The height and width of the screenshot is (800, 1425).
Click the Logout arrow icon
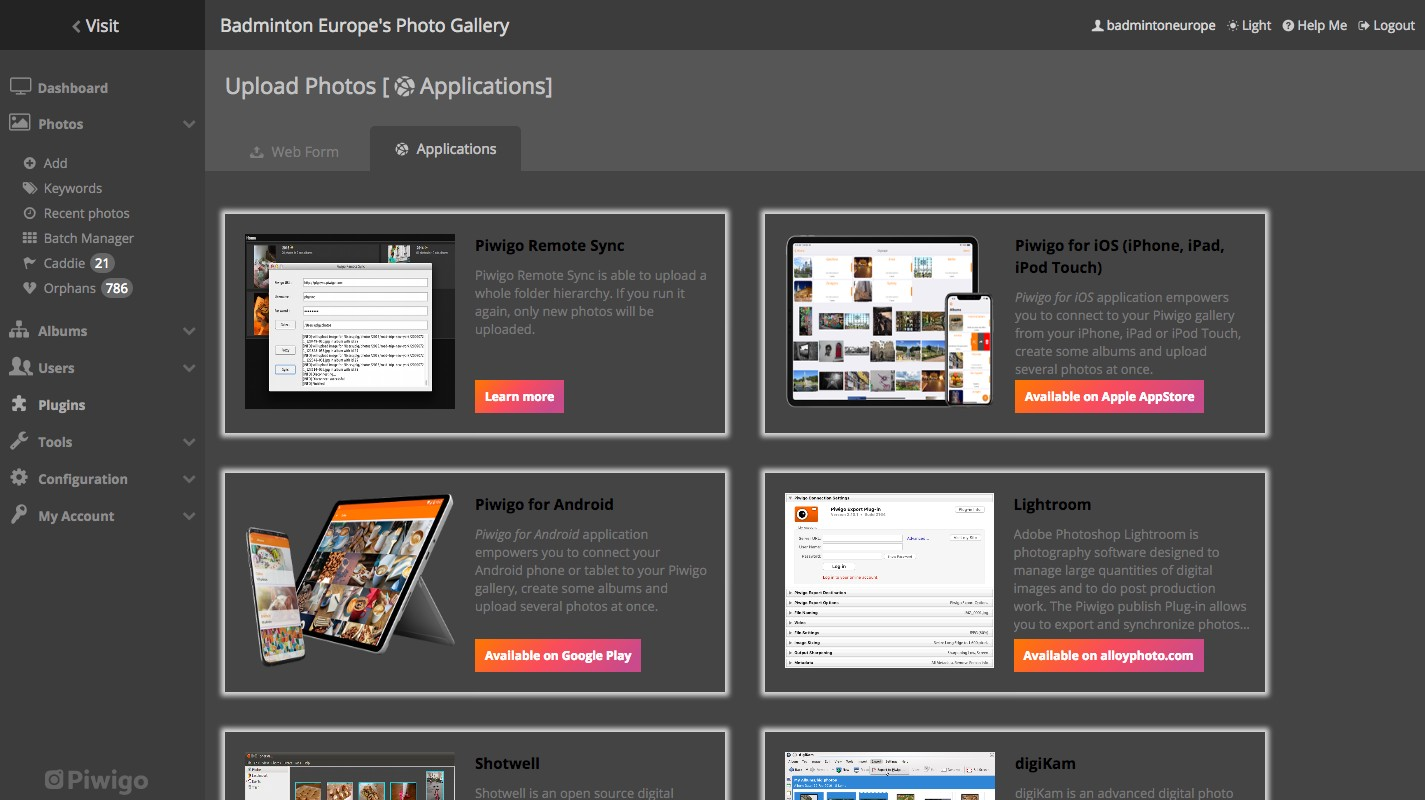click(1364, 25)
